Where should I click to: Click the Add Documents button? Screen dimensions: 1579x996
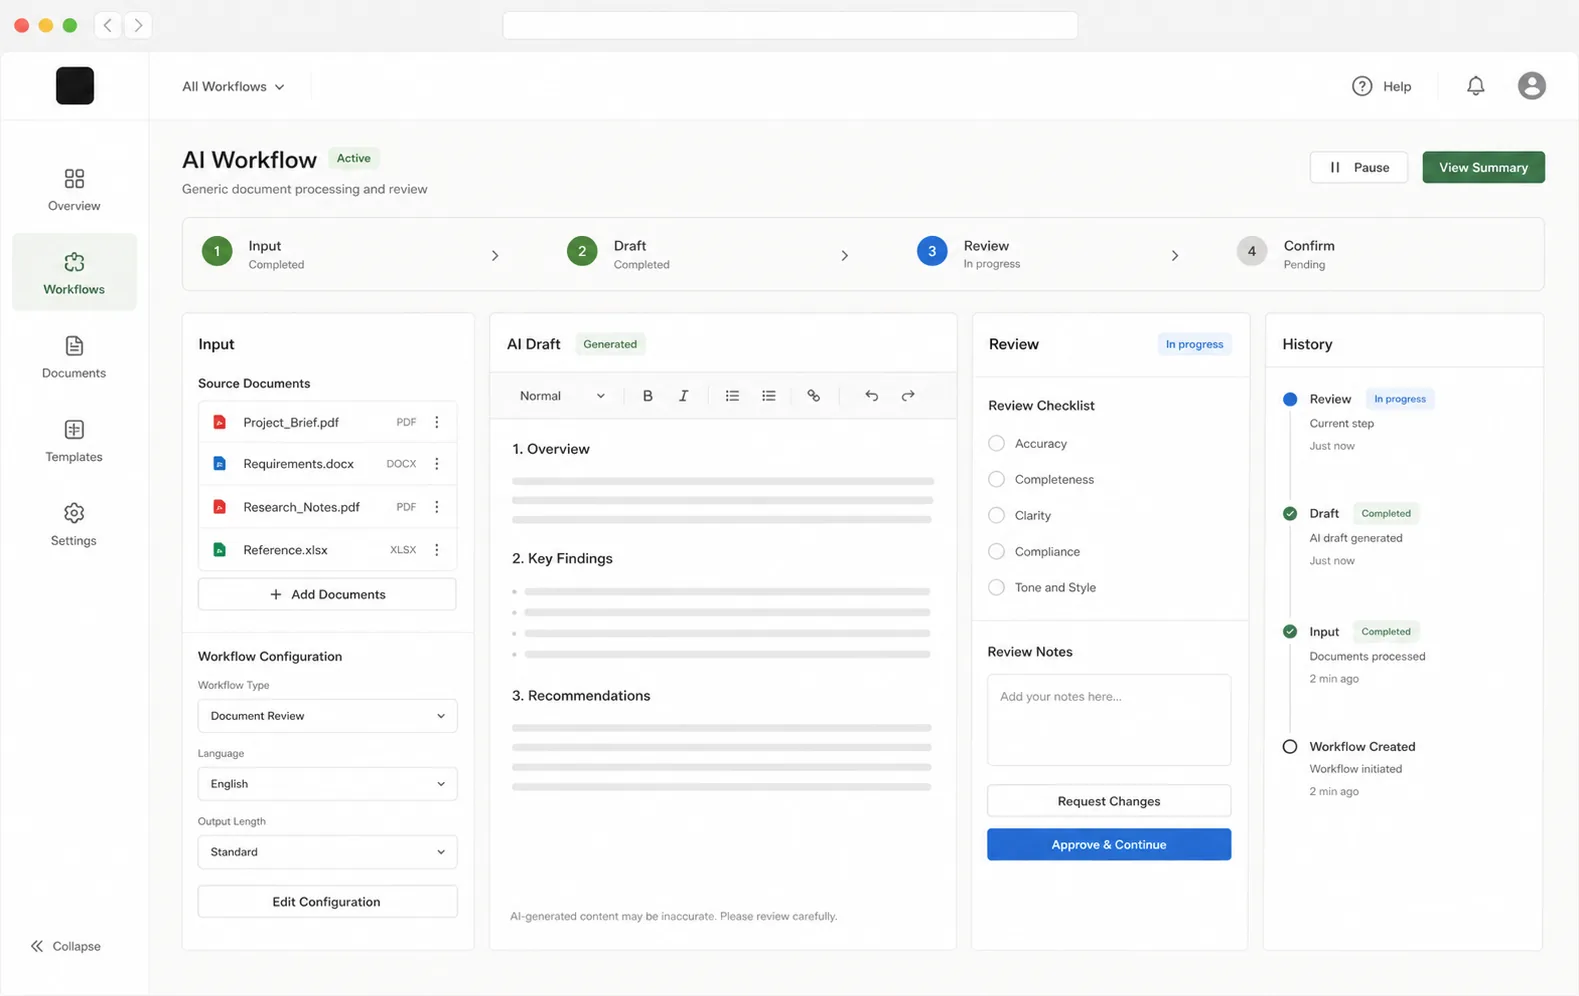click(327, 594)
